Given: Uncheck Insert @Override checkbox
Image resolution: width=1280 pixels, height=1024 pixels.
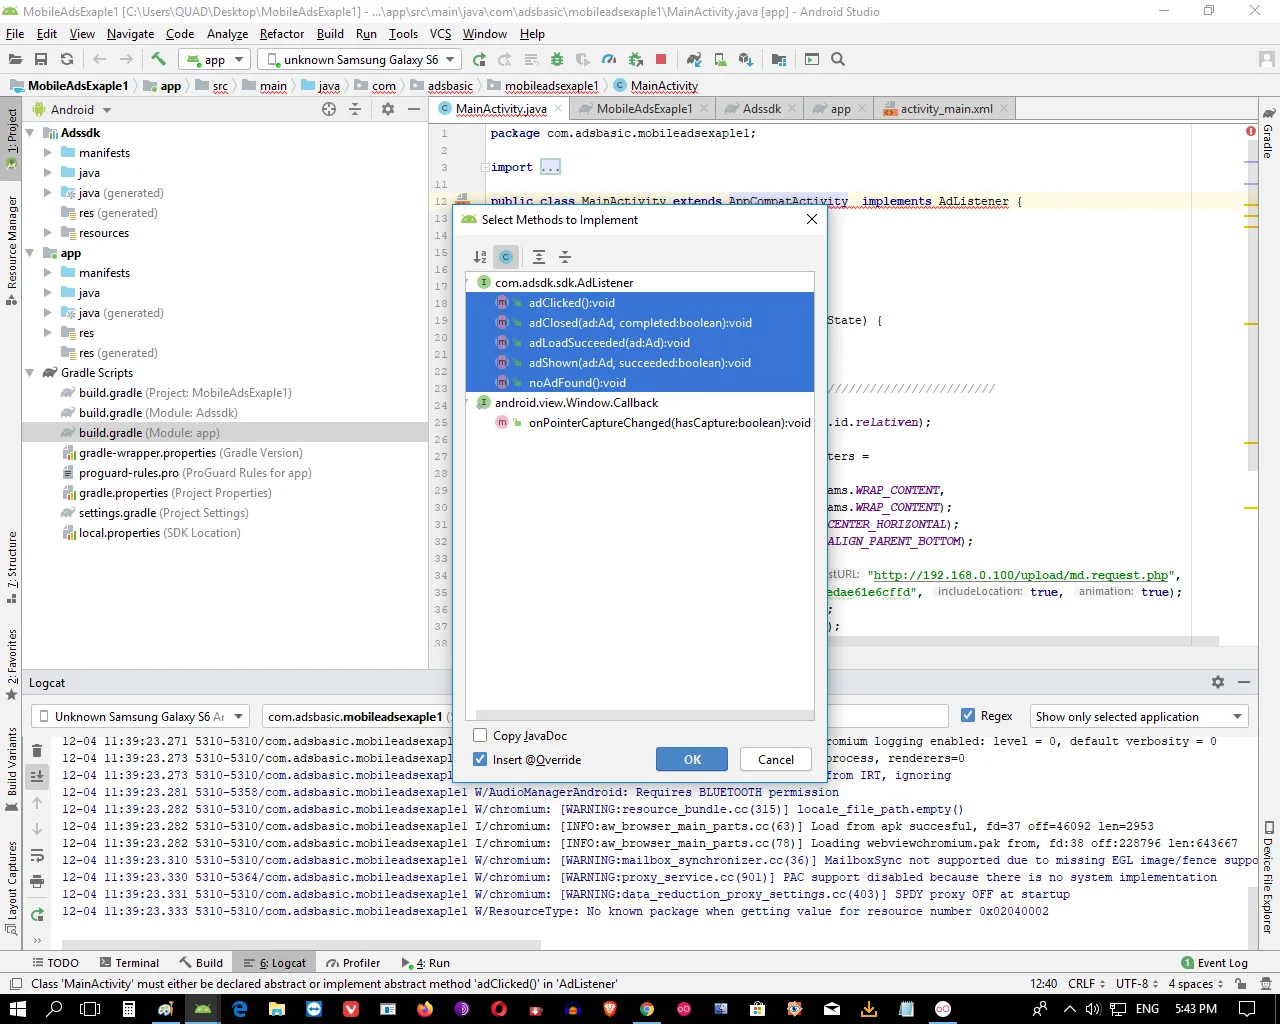Looking at the screenshot, I should 480,760.
